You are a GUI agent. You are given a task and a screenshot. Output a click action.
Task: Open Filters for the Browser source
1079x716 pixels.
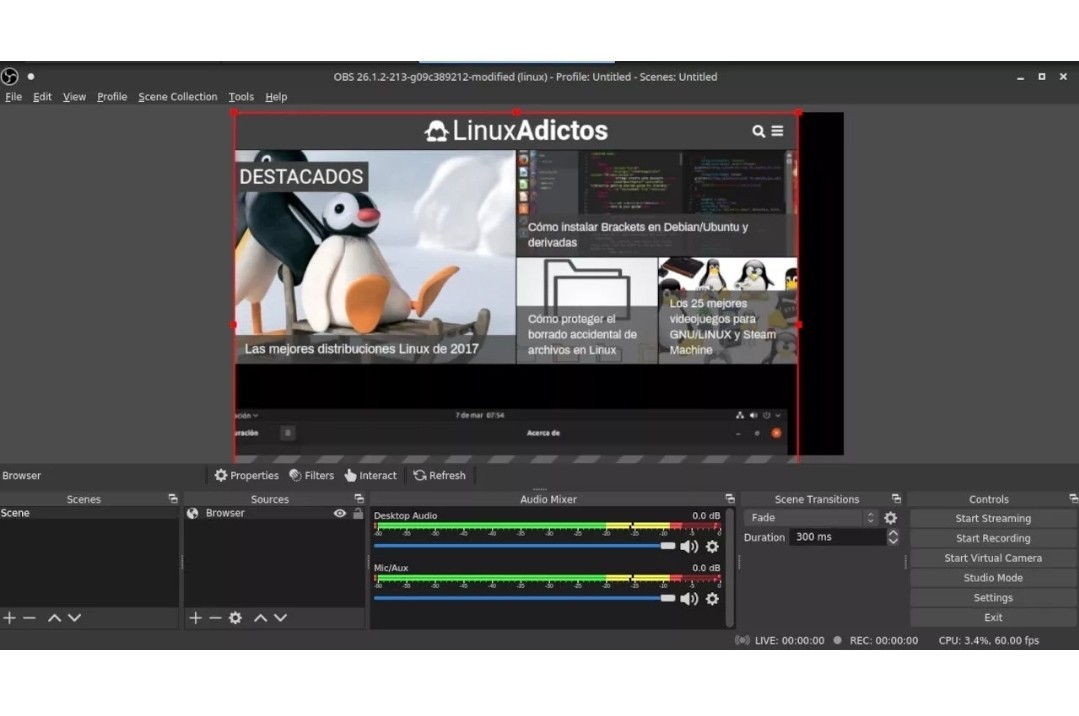point(311,475)
